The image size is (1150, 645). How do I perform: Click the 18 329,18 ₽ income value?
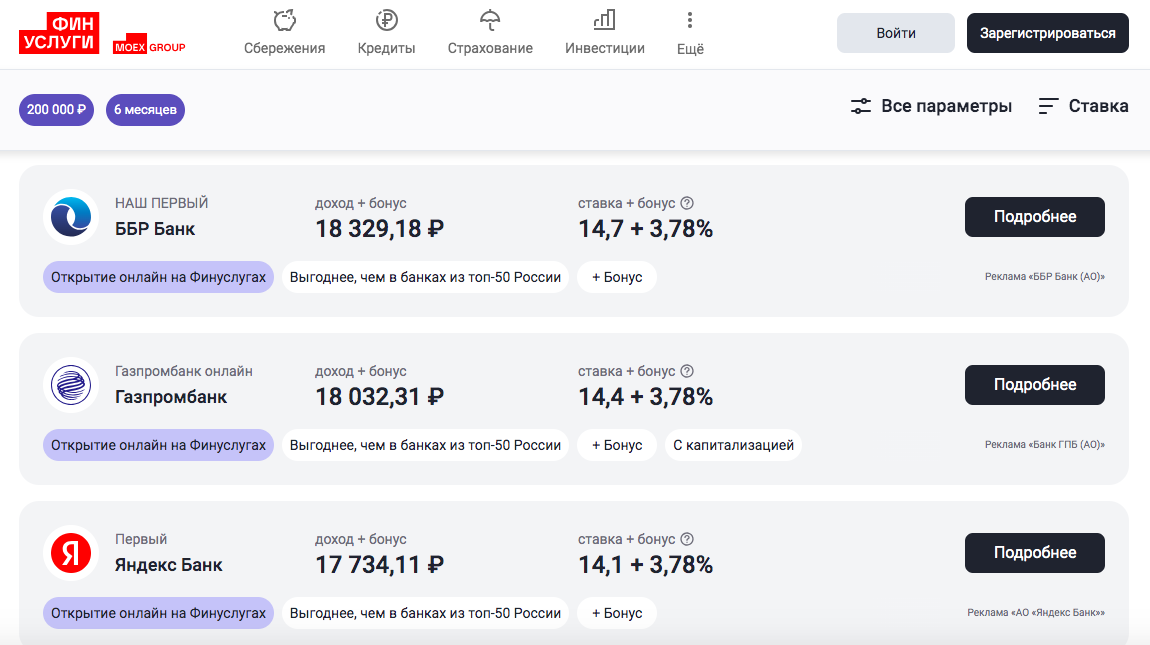(379, 229)
